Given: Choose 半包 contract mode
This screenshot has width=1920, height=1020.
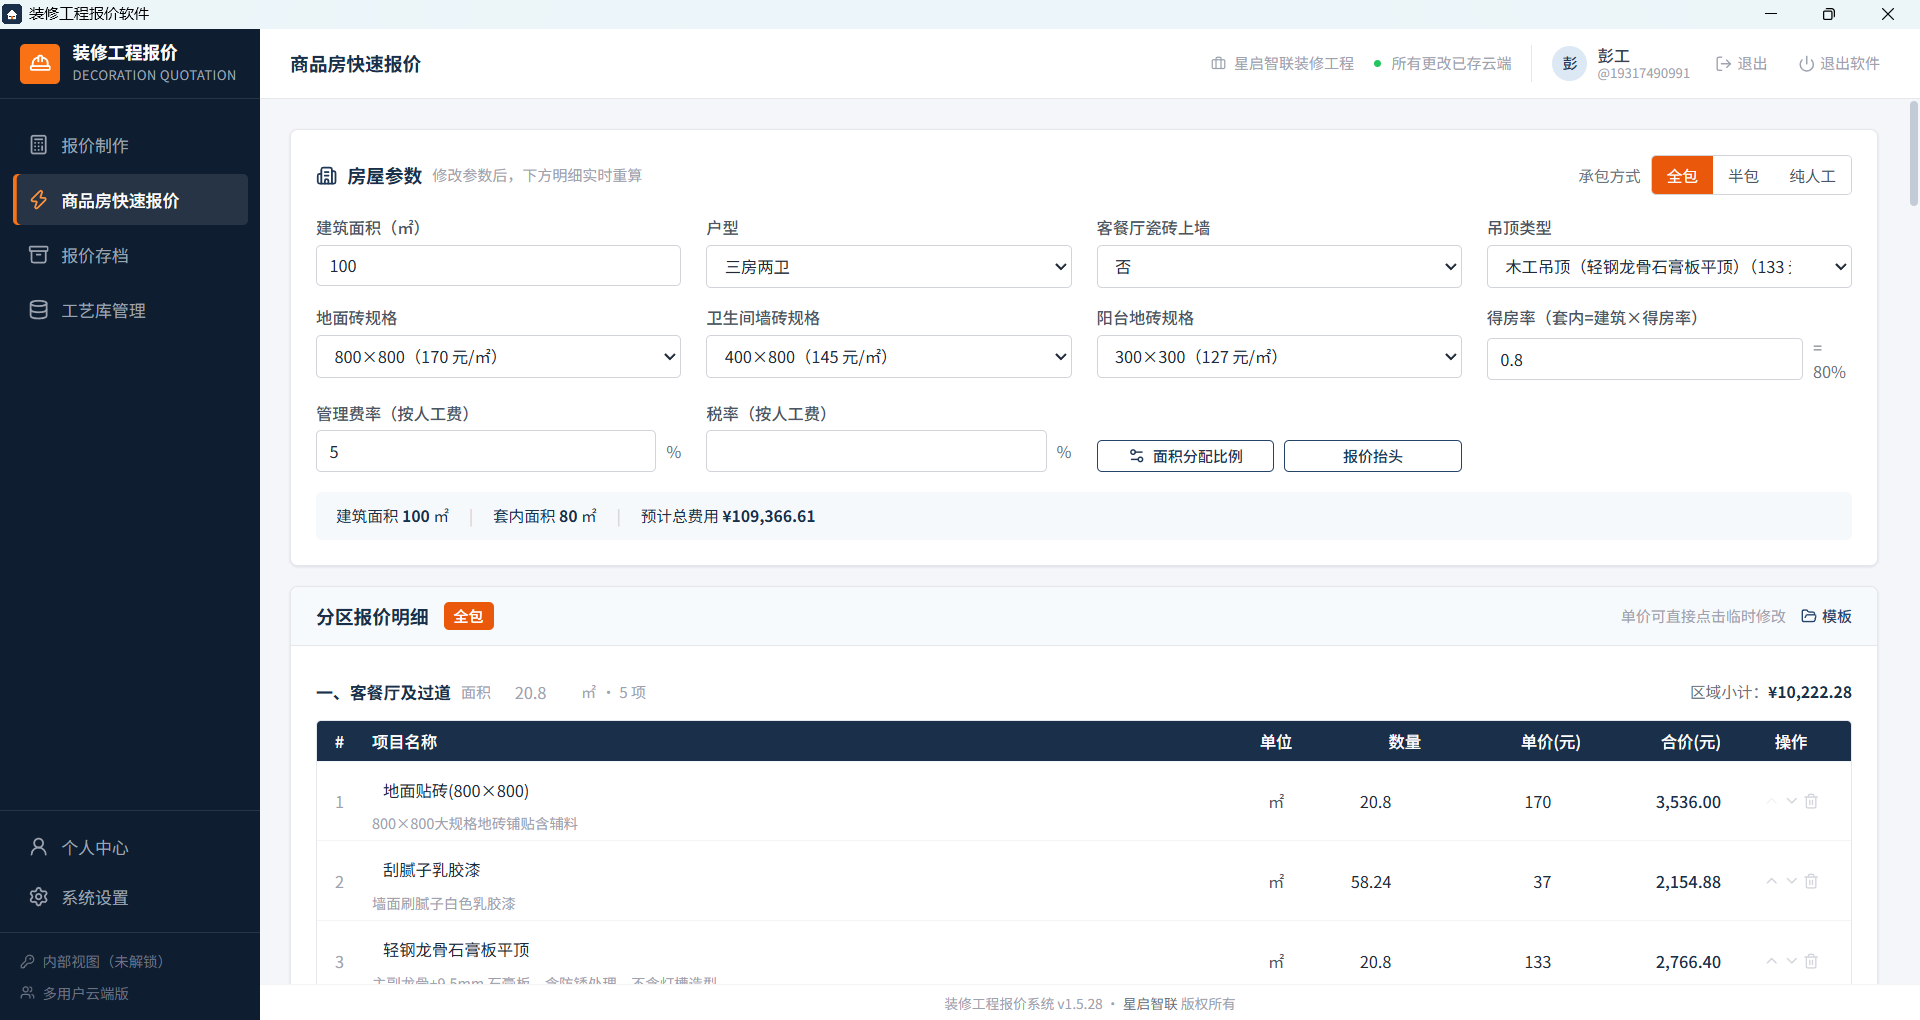Looking at the screenshot, I should coord(1743,176).
